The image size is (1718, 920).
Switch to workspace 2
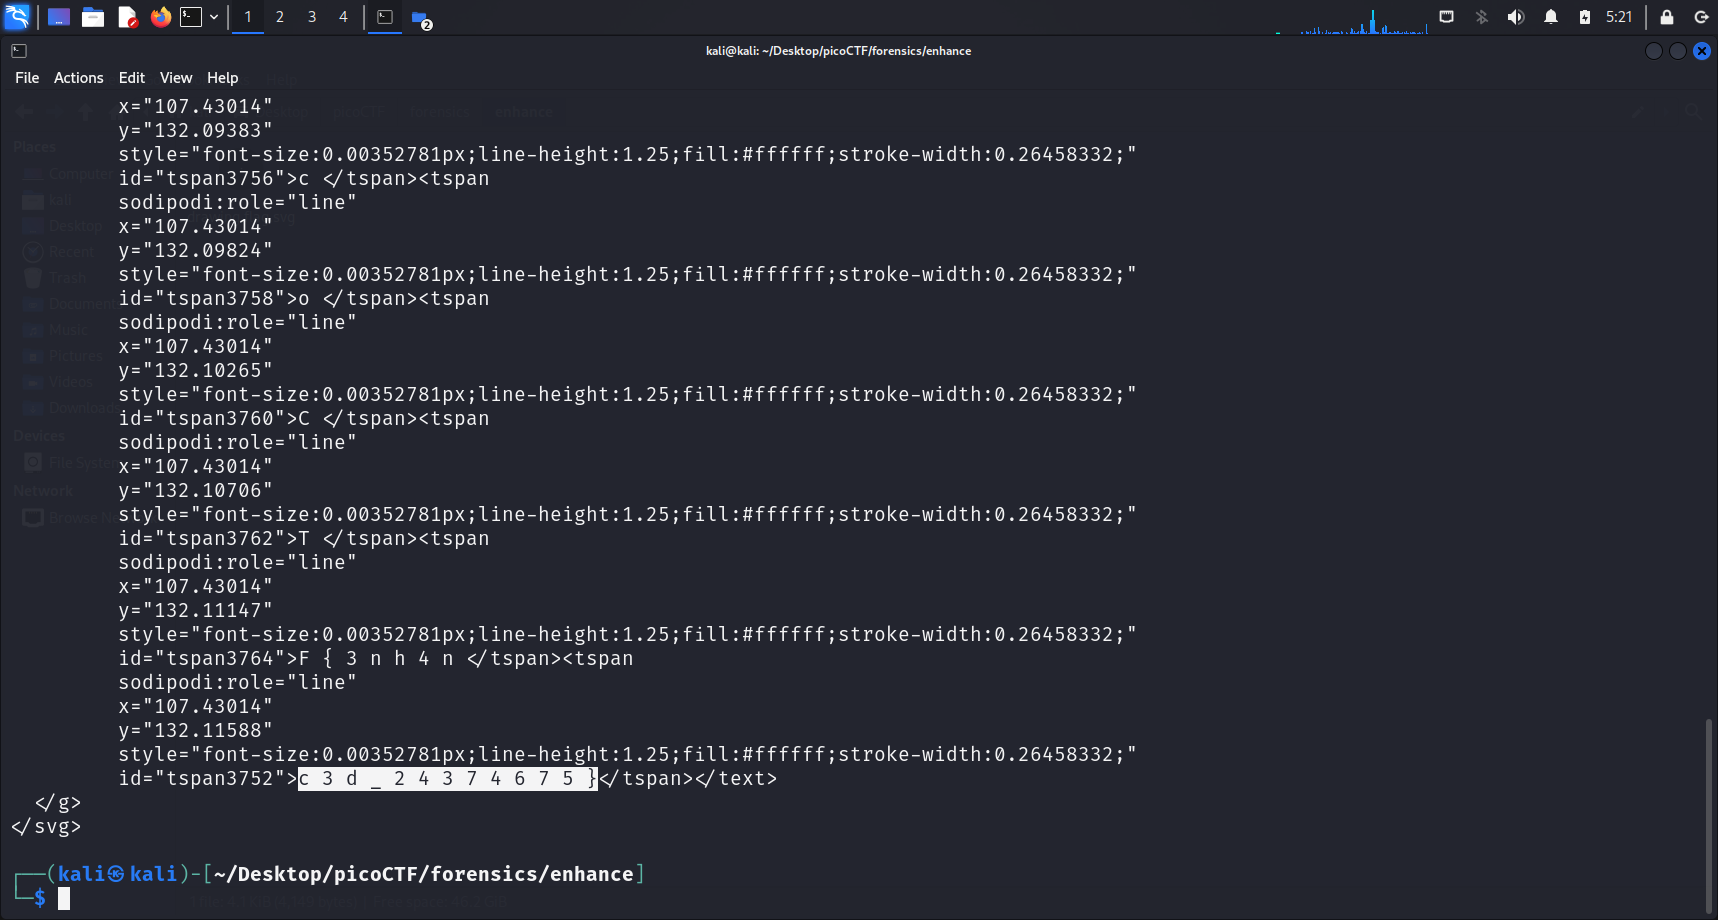280,17
